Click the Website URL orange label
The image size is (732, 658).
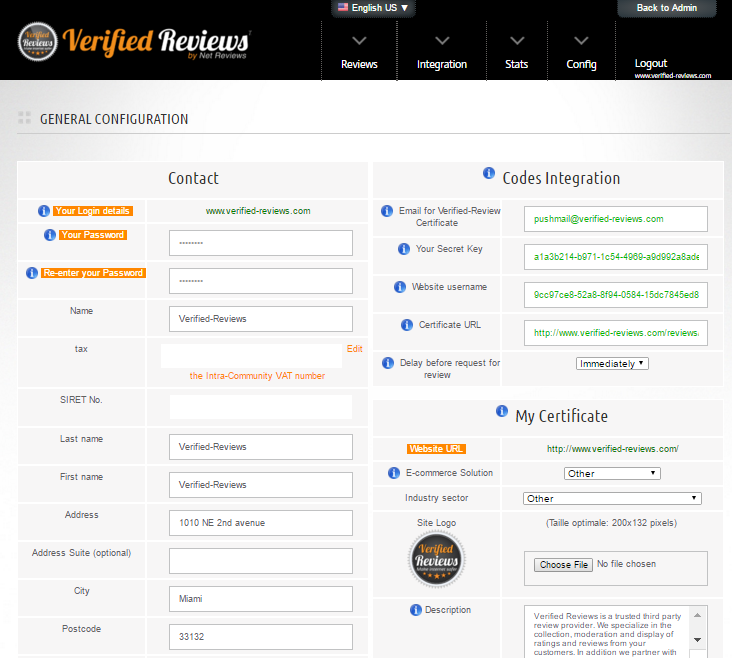436,449
